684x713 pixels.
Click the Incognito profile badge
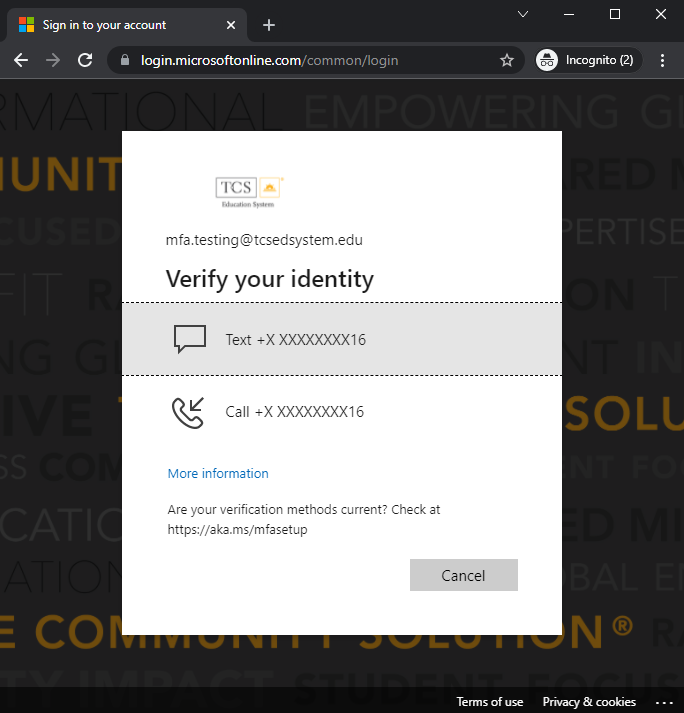click(x=585, y=60)
